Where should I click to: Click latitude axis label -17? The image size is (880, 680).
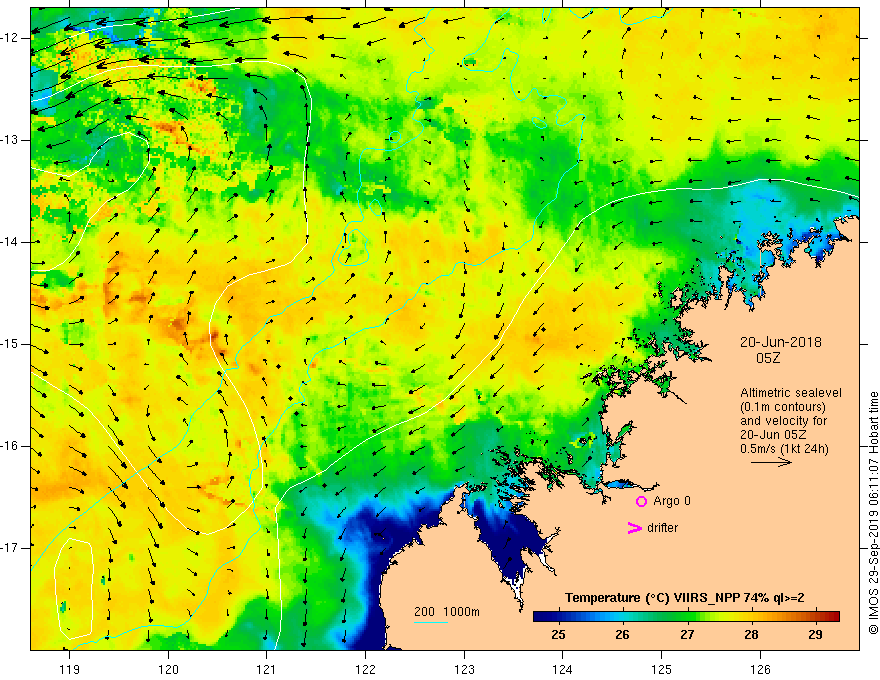[11, 548]
